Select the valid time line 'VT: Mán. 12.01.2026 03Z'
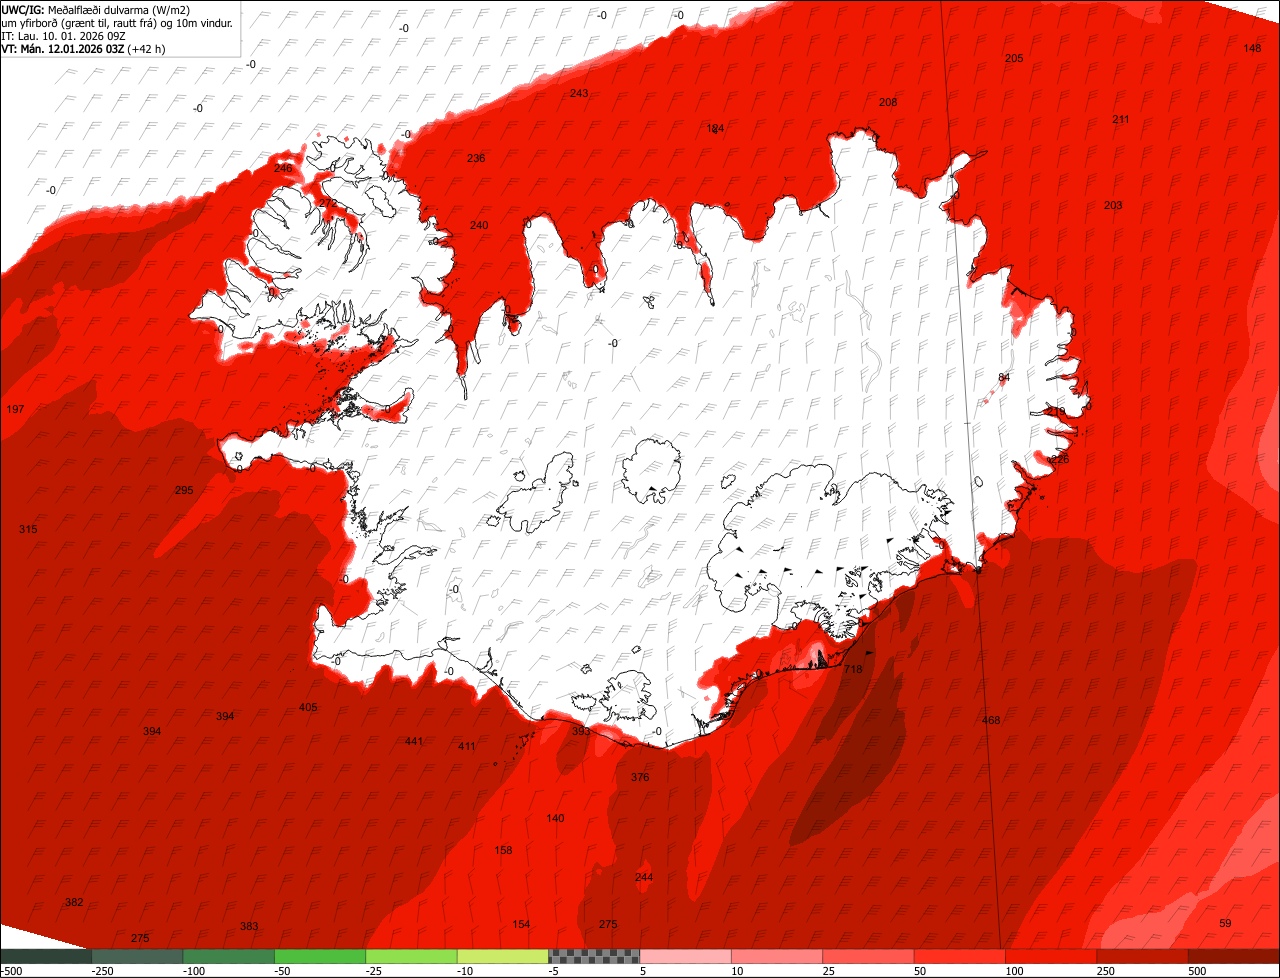The height and width of the screenshot is (978, 1280). point(62,49)
